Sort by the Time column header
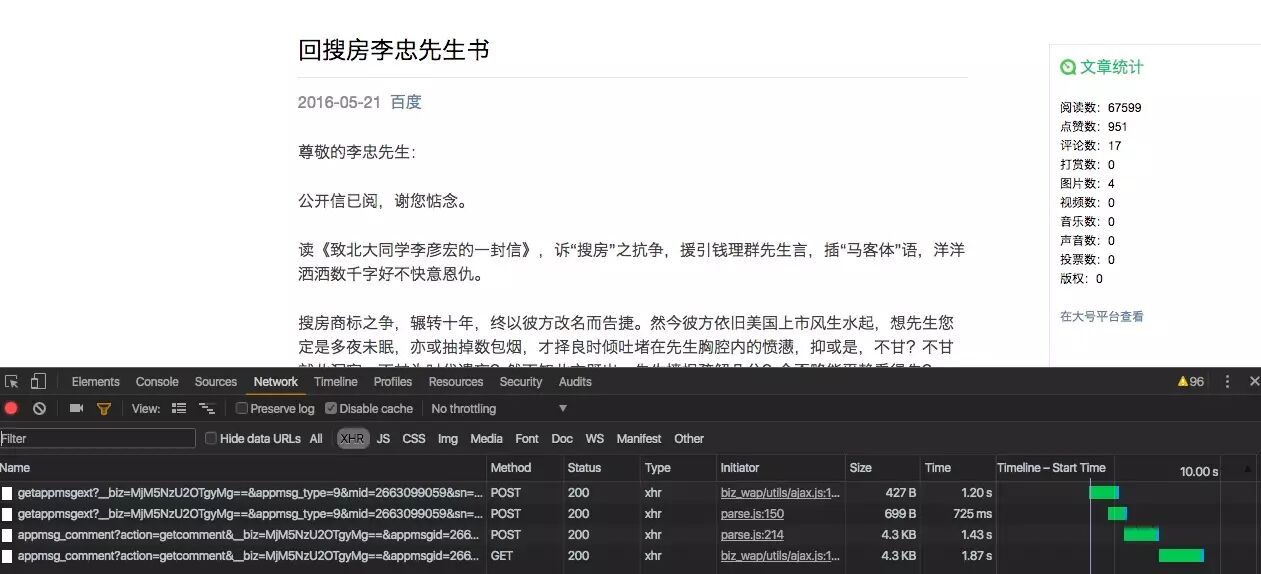The height and width of the screenshot is (574, 1261). click(x=957, y=468)
